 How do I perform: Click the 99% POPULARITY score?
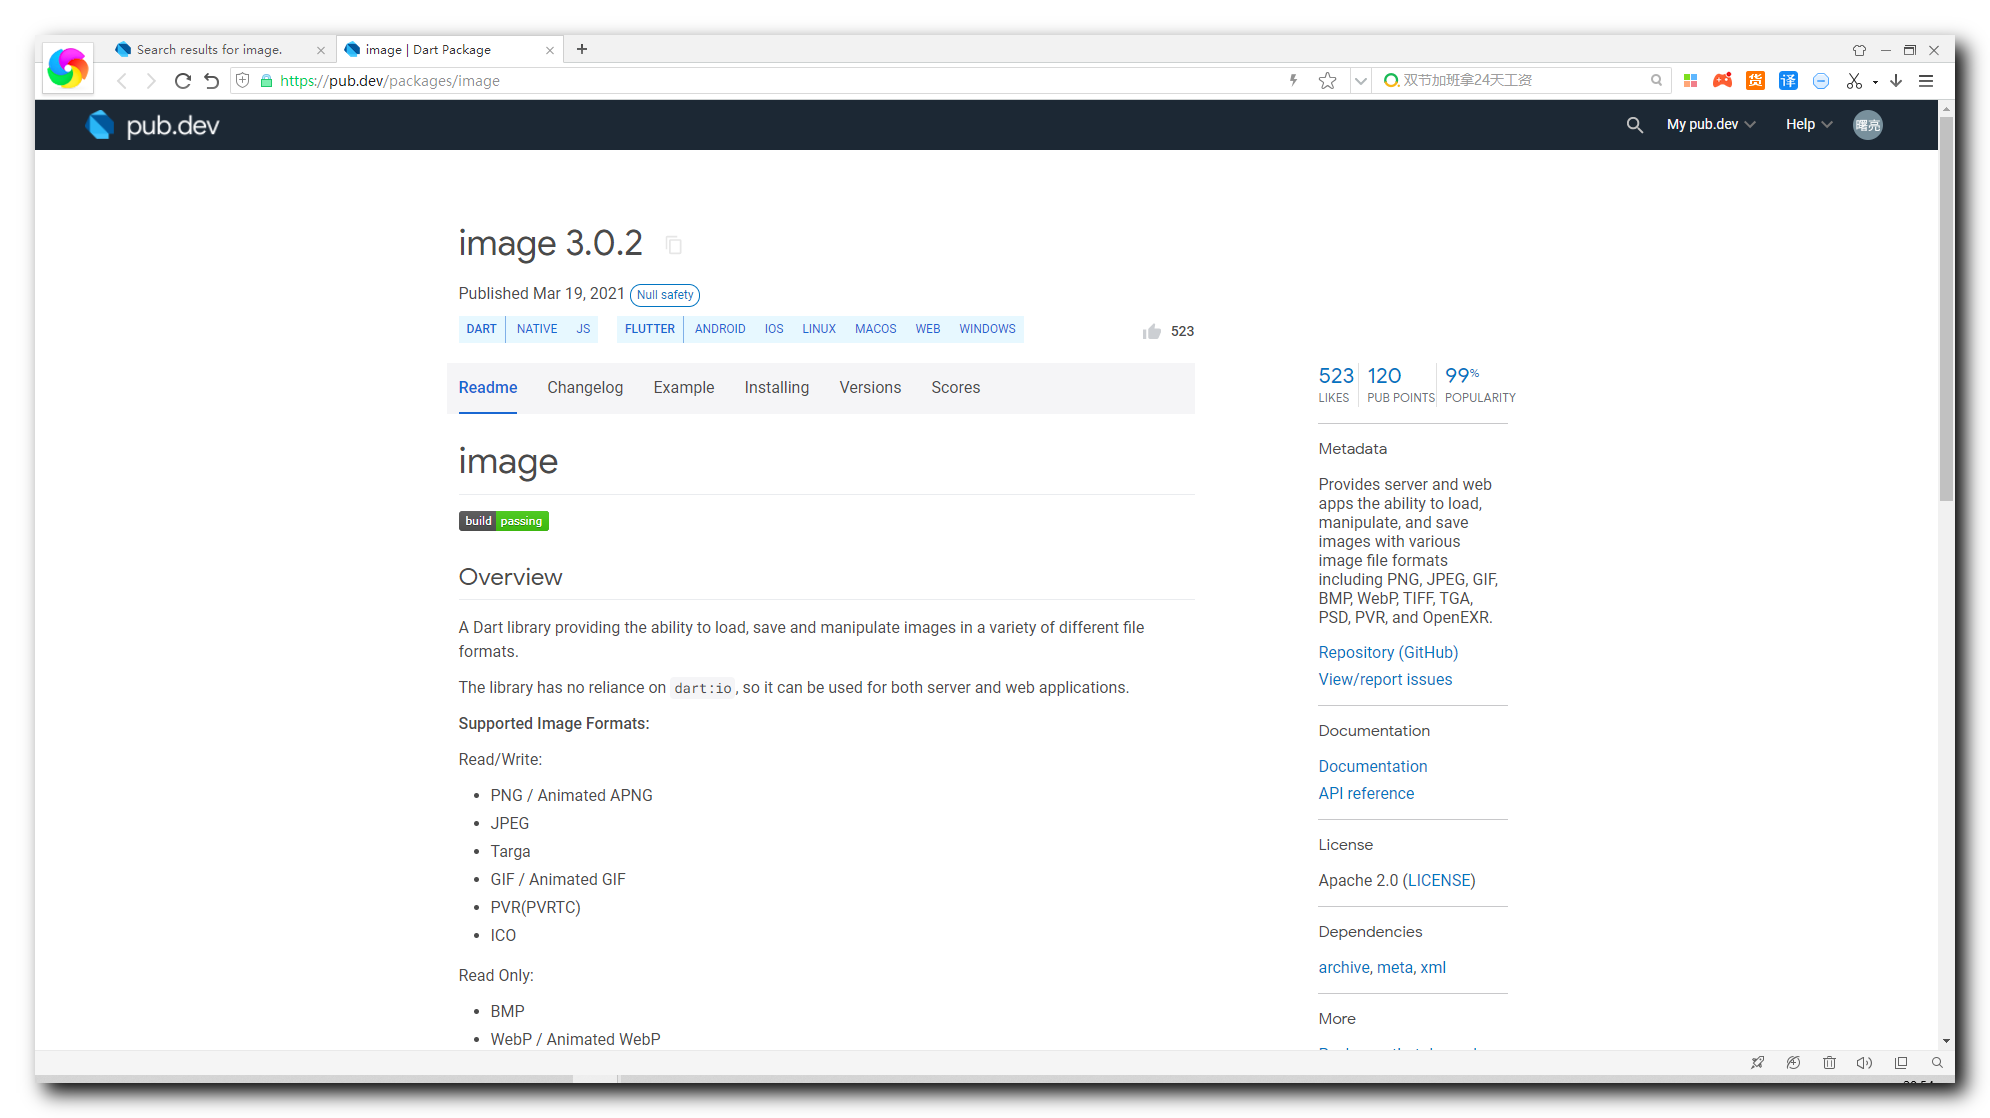[x=1480, y=384]
